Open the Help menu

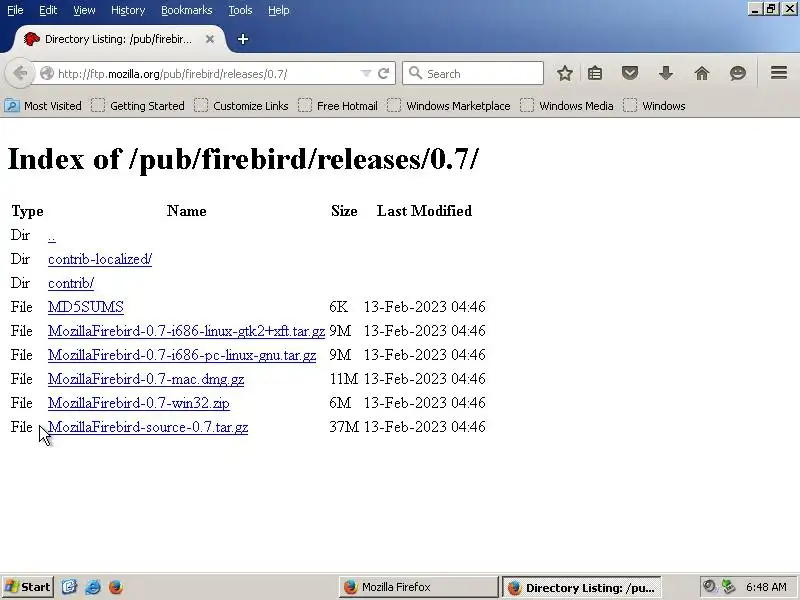[x=279, y=10]
